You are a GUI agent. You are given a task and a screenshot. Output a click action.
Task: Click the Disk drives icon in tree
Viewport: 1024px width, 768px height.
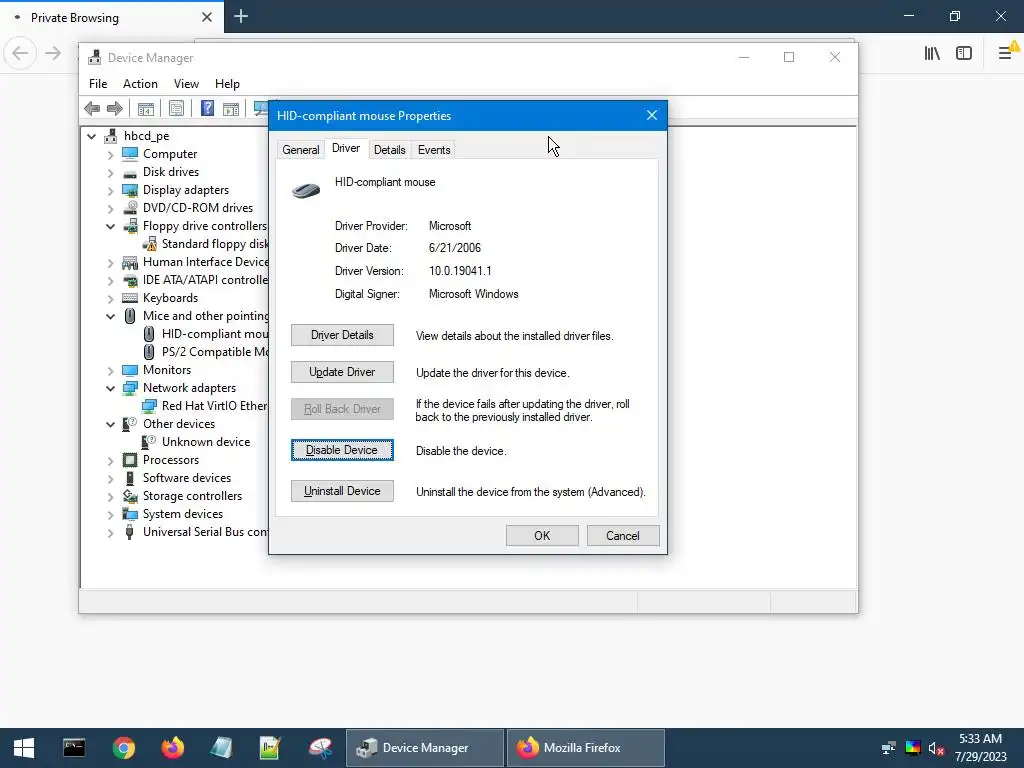tap(130, 172)
